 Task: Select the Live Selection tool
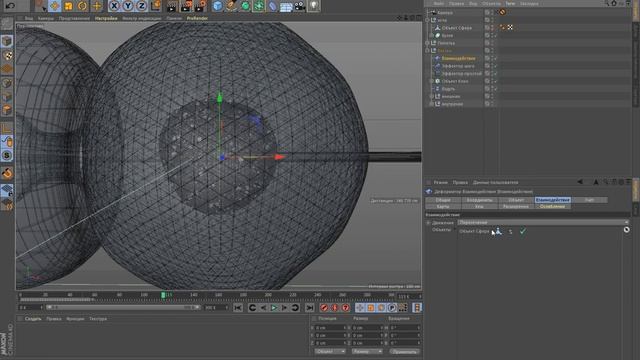(40, 6)
